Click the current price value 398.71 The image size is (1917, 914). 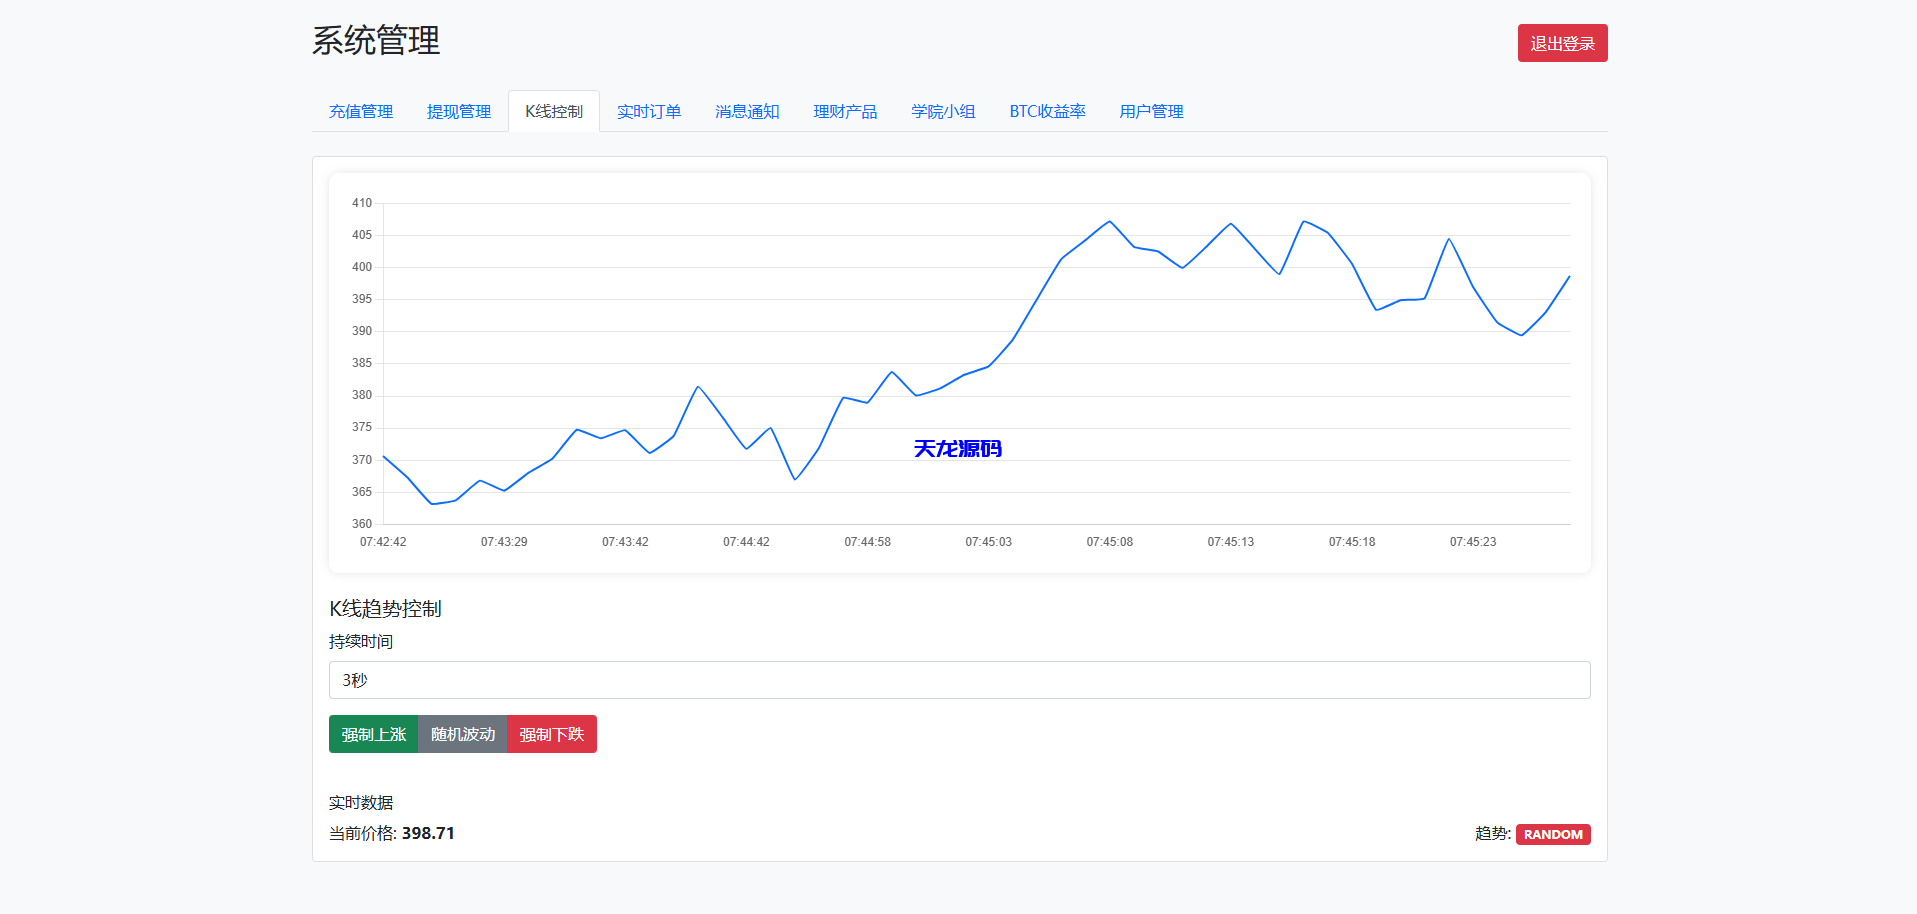pyautogui.click(x=428, y=833)
